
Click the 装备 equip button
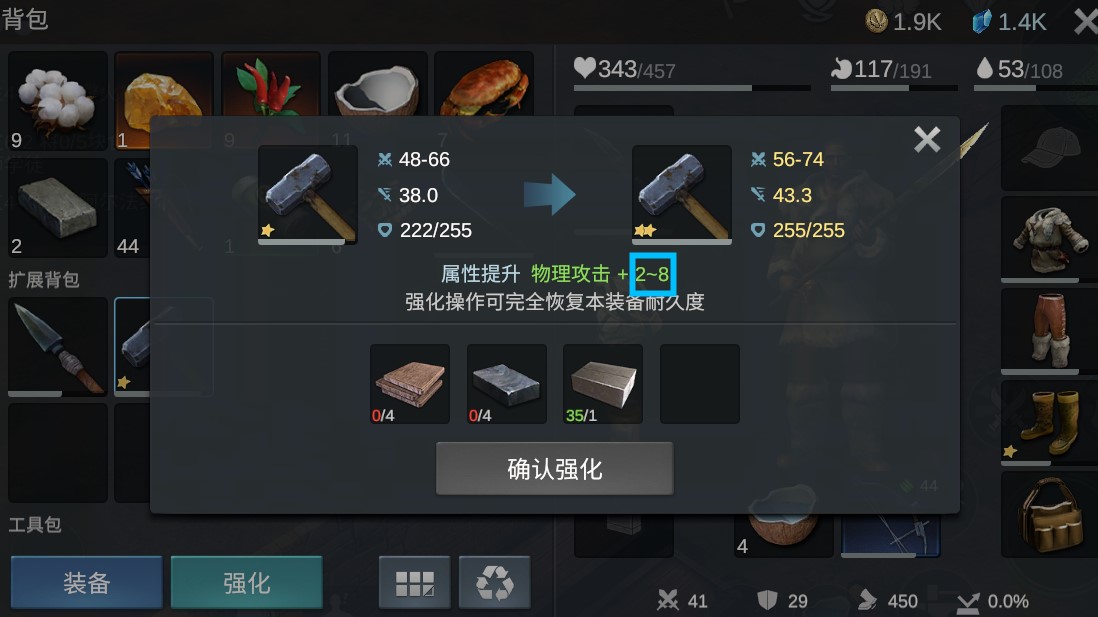87,582
